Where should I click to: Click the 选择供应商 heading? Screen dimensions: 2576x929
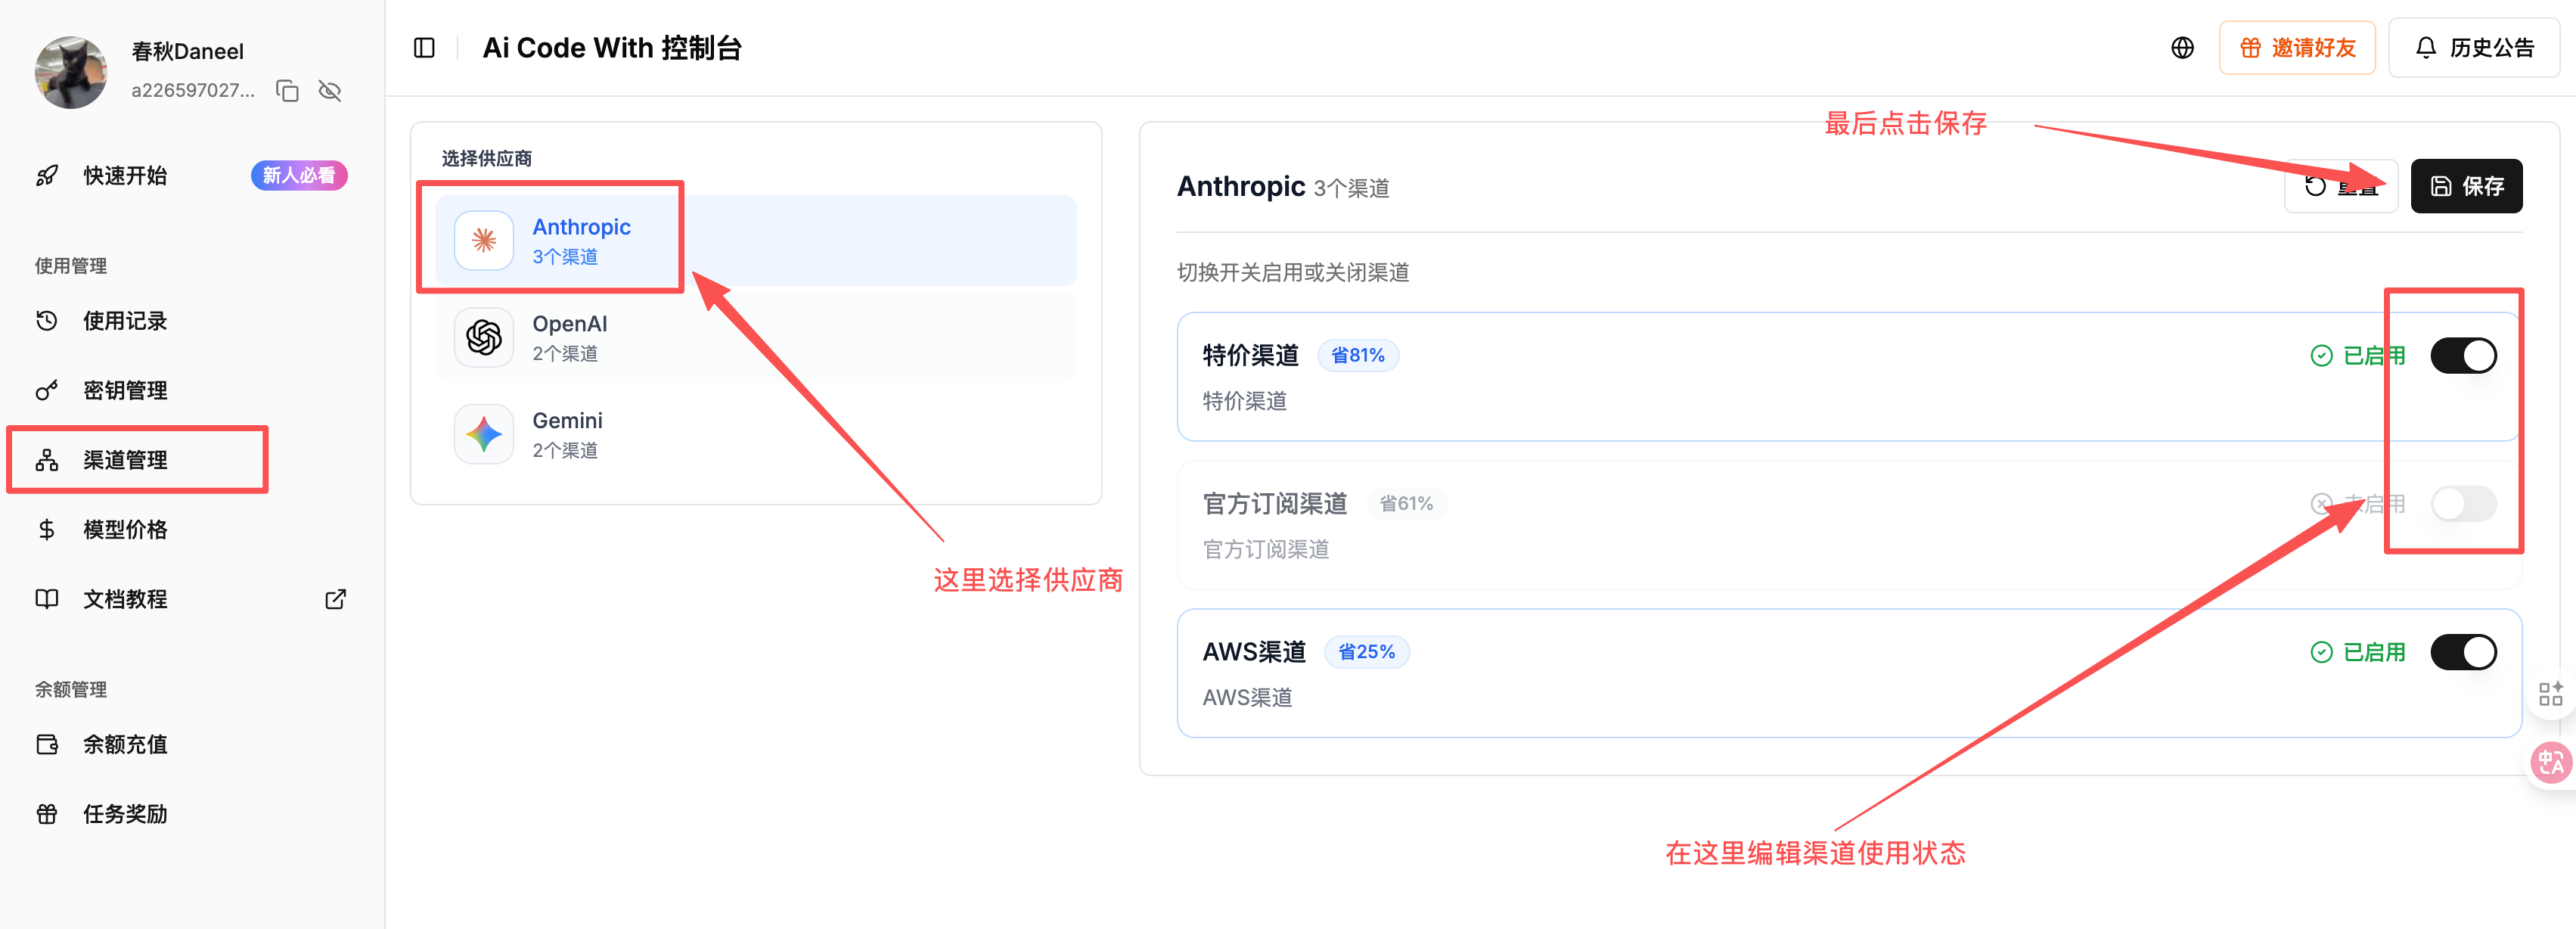click(x=487, y=159)
